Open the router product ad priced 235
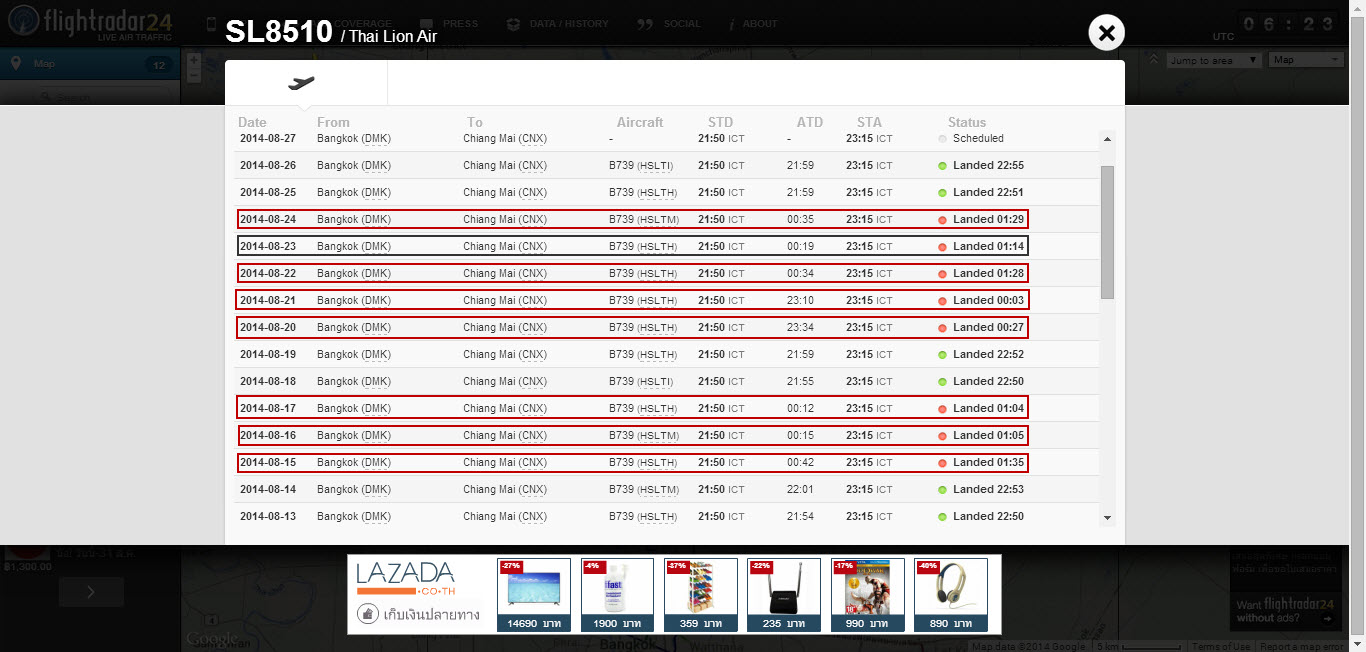The width and height of the screenshot is (1366, 652). click(784, 594)
